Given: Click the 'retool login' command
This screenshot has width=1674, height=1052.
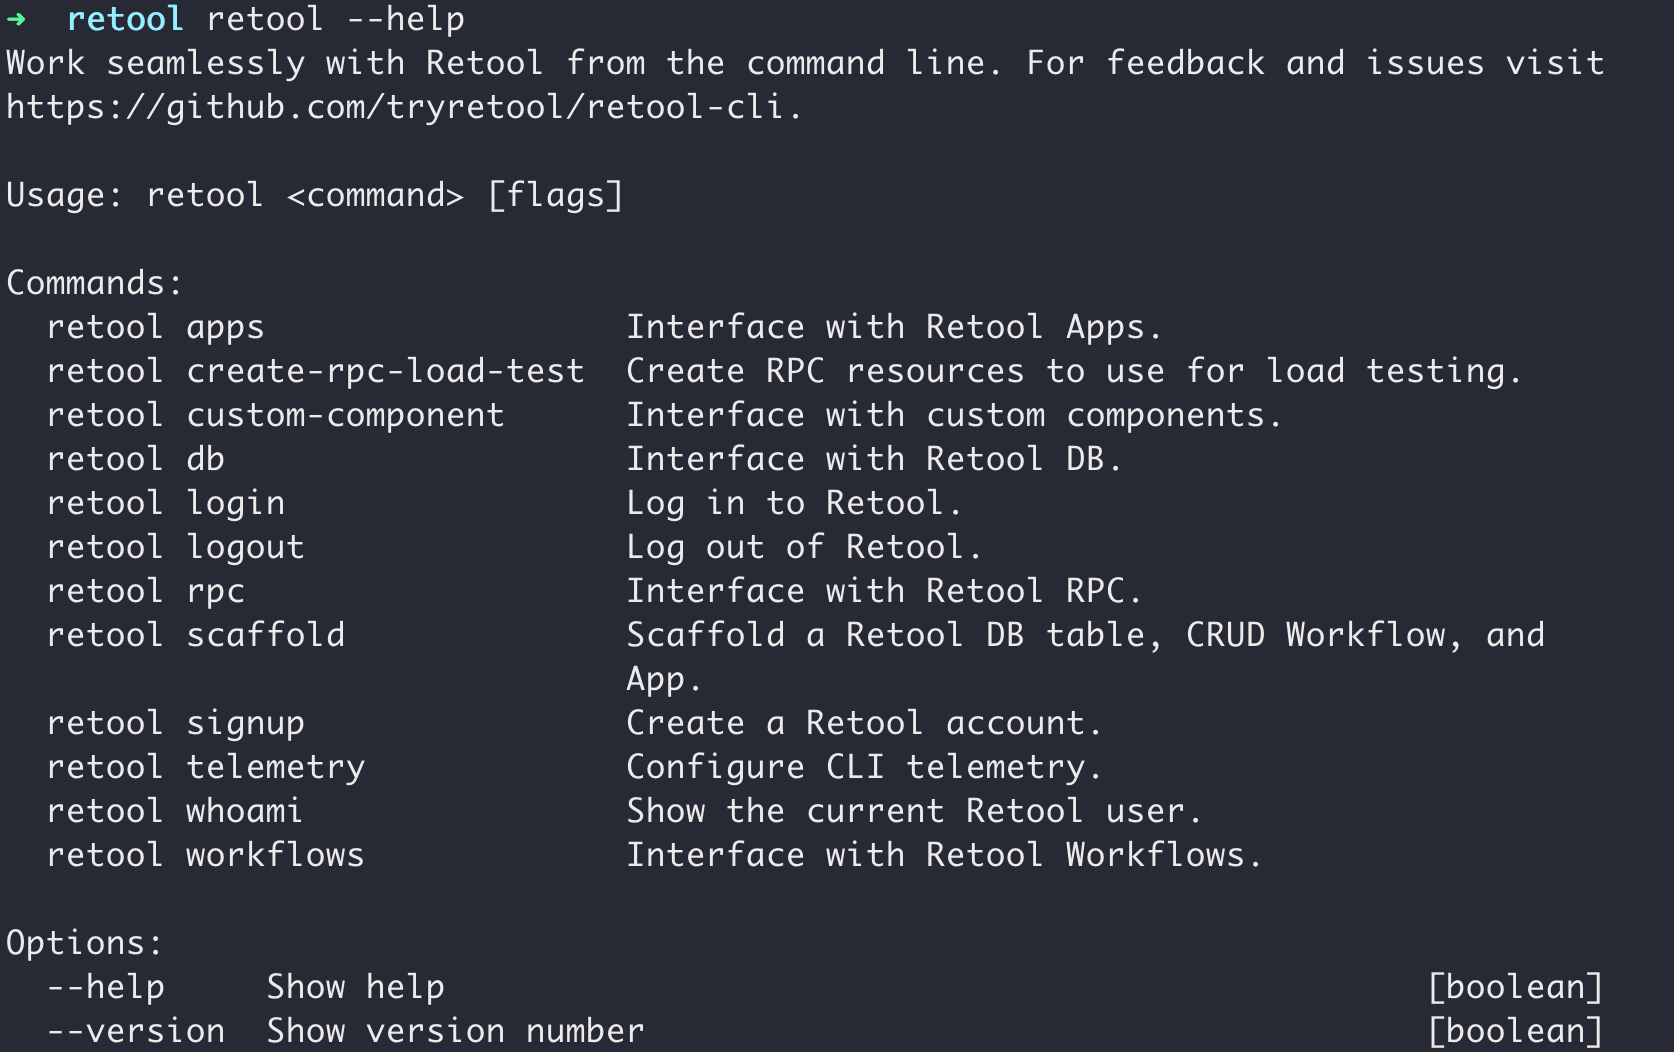Looking at the screenshot, I should (x=165, y=503).
